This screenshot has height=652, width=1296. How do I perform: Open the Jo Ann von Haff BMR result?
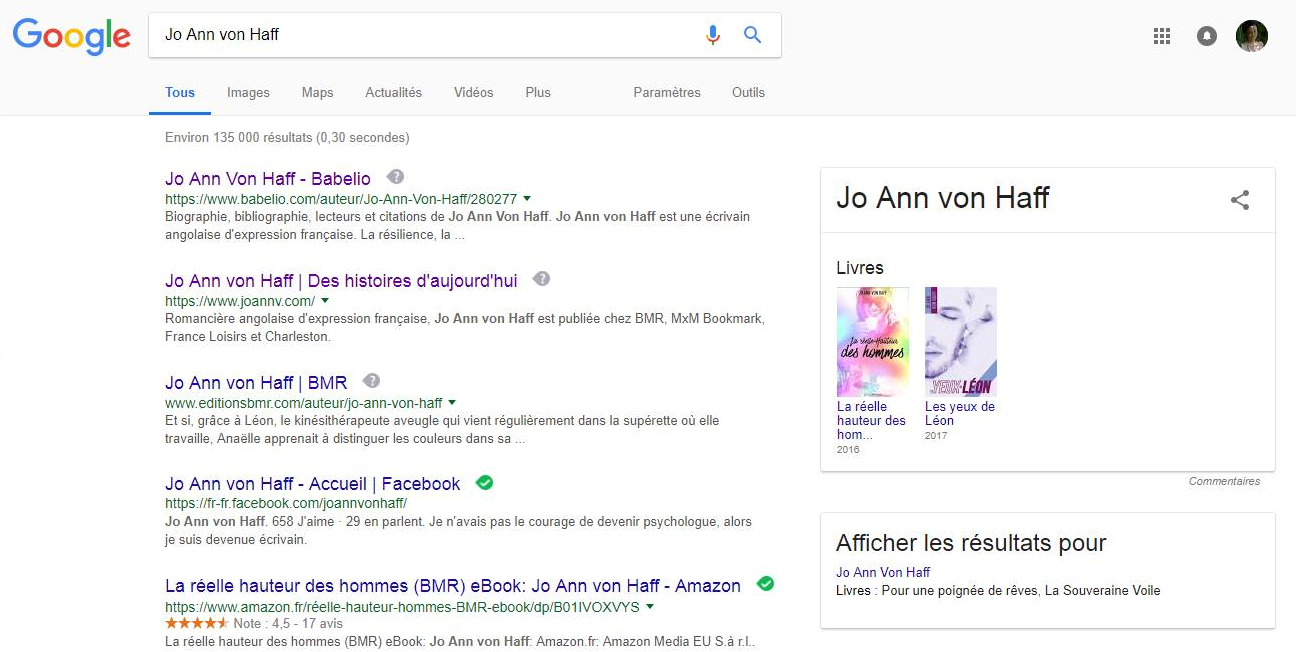click(x=256, y=382)
